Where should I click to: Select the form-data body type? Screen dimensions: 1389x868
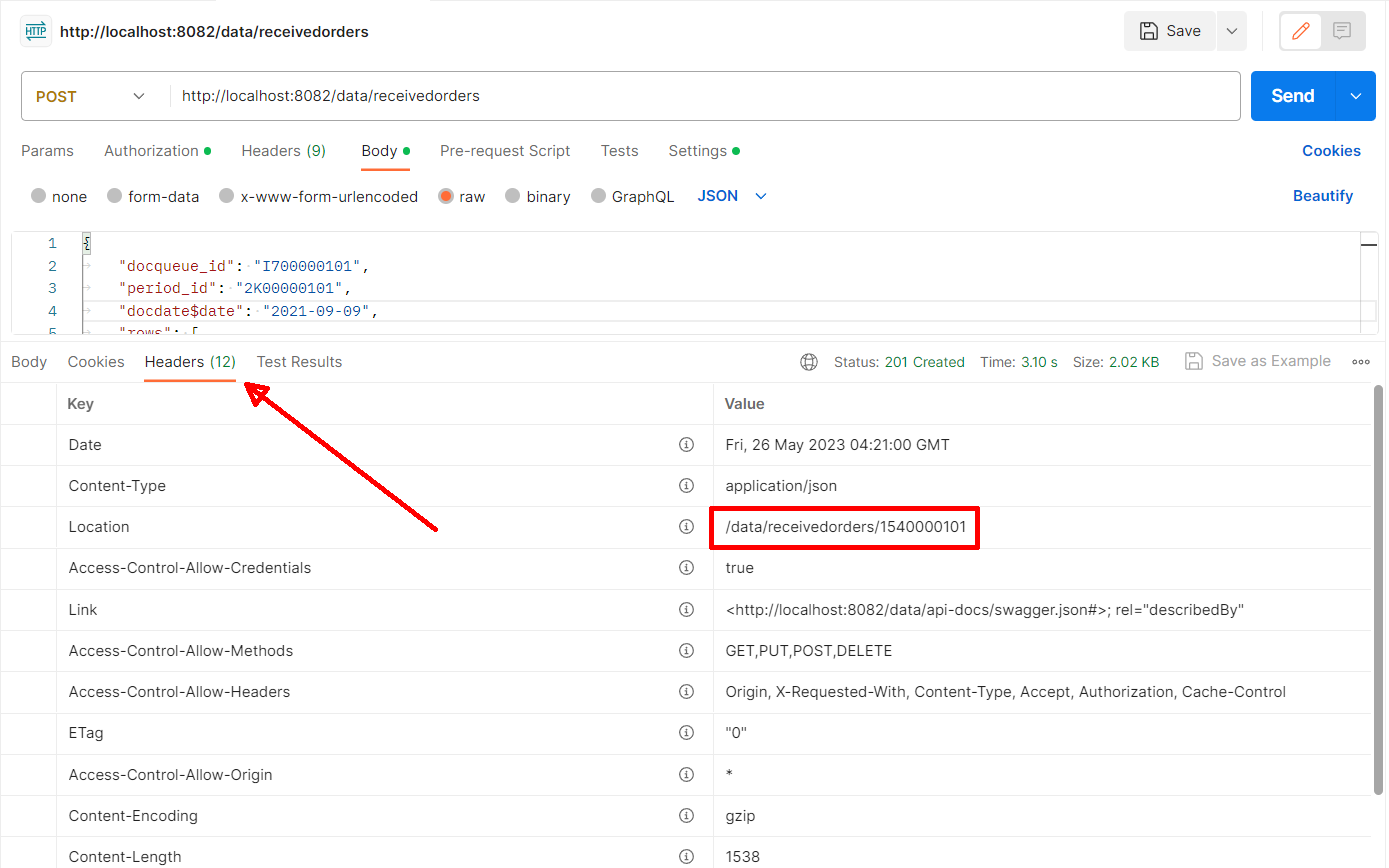point(153,197)
